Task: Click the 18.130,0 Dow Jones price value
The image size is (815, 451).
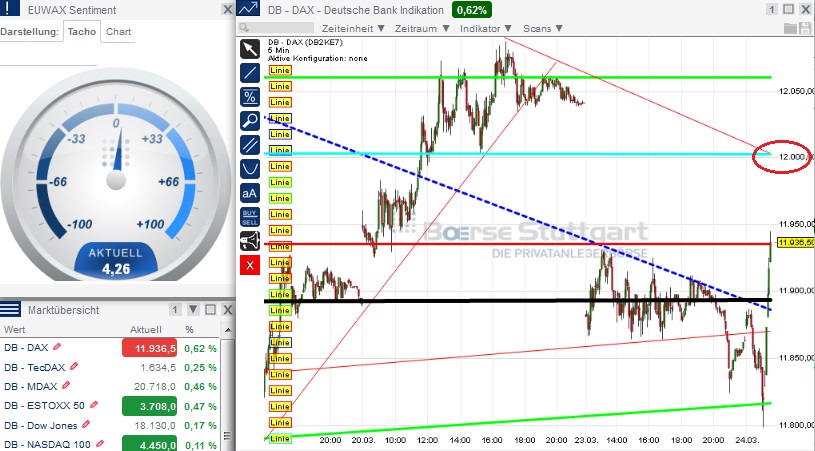Action: [155, 426]
